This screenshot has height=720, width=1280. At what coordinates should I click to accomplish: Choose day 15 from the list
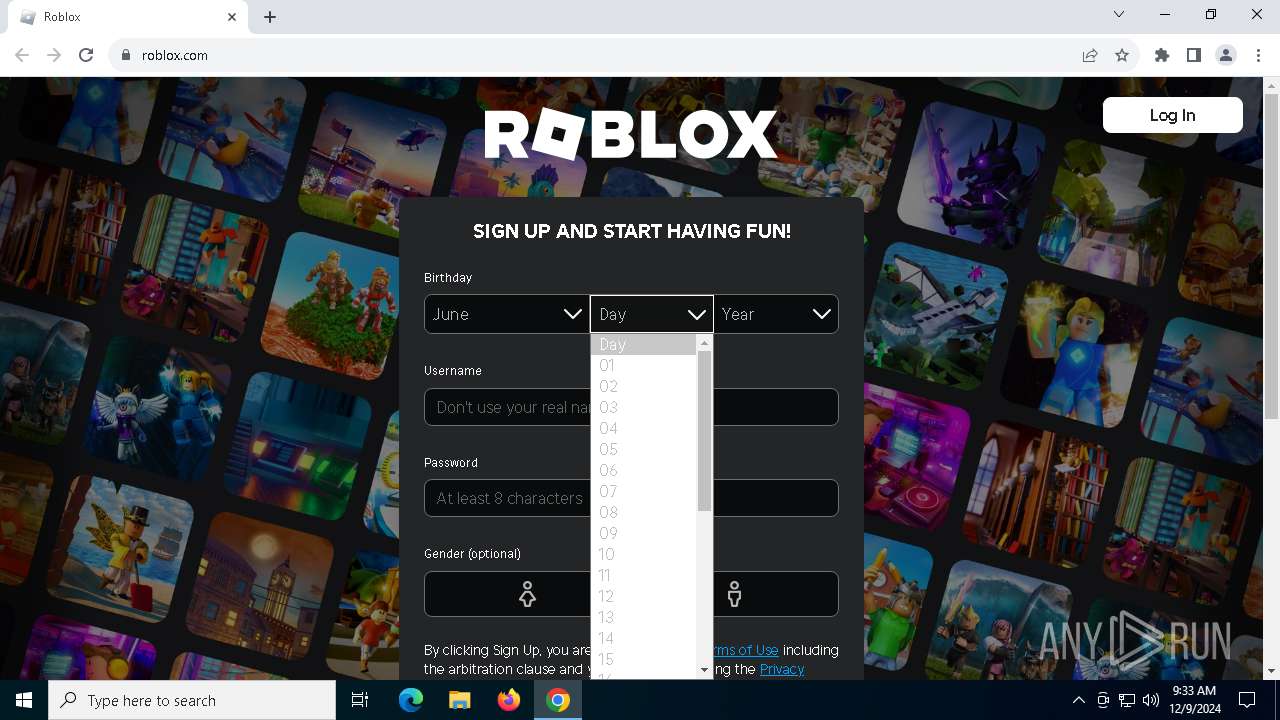coord(643,659)
